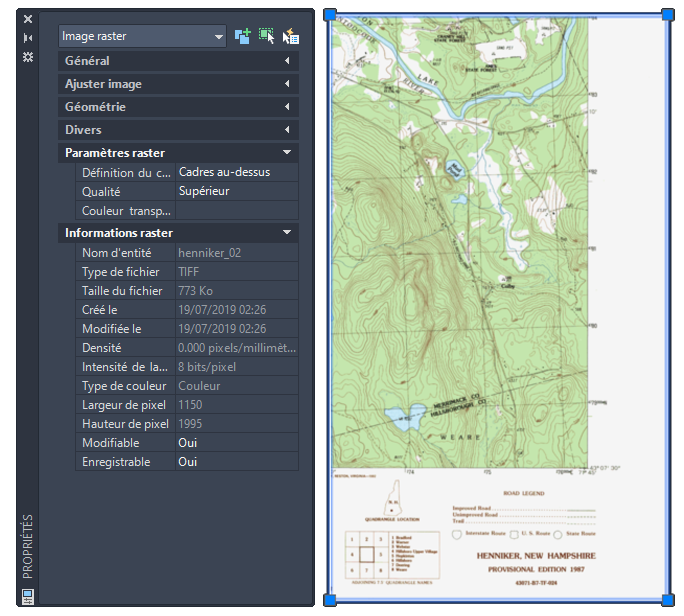The height and width of the screenshot is (616, 684).
Task: Expand the Divers section
Action: point(178,130)
